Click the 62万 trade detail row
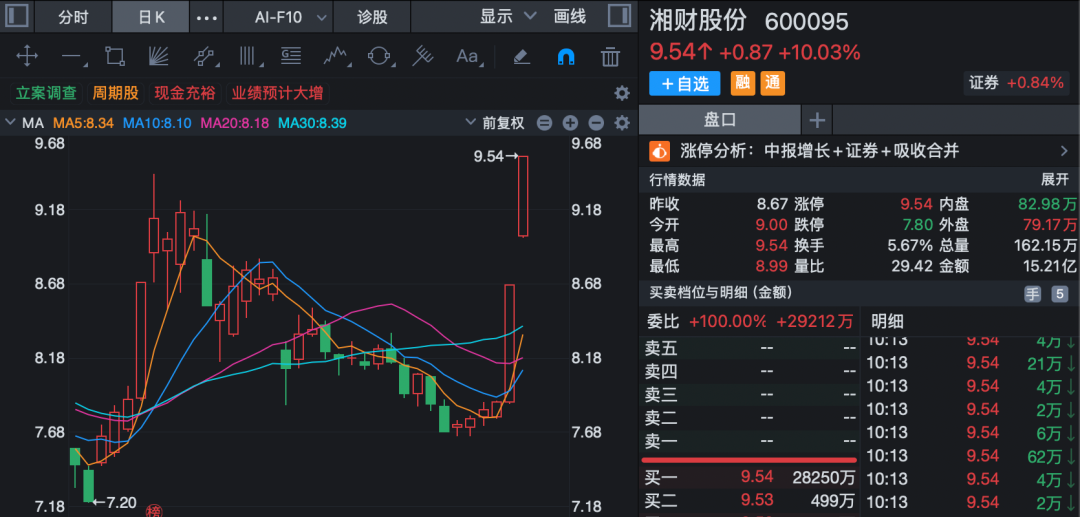This screenshot has width=1080, height=517. tap(970, 456)
